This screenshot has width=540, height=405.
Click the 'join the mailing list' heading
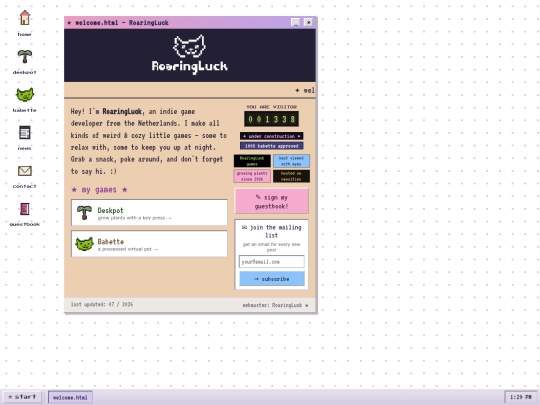point(271,231)
